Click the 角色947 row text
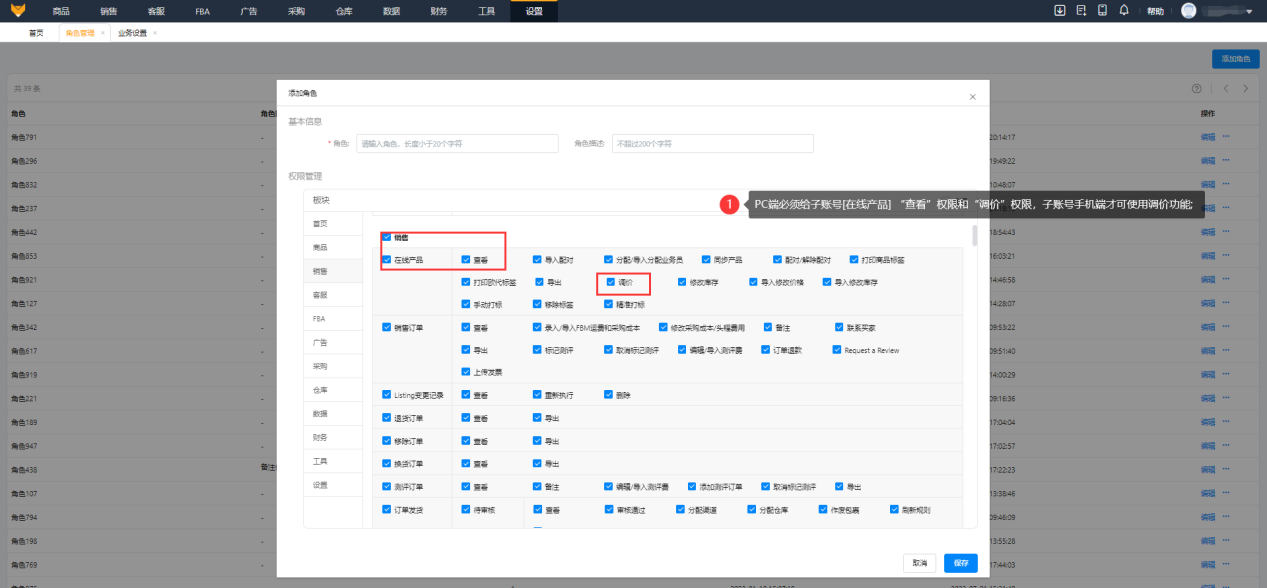 pos(24,445)
